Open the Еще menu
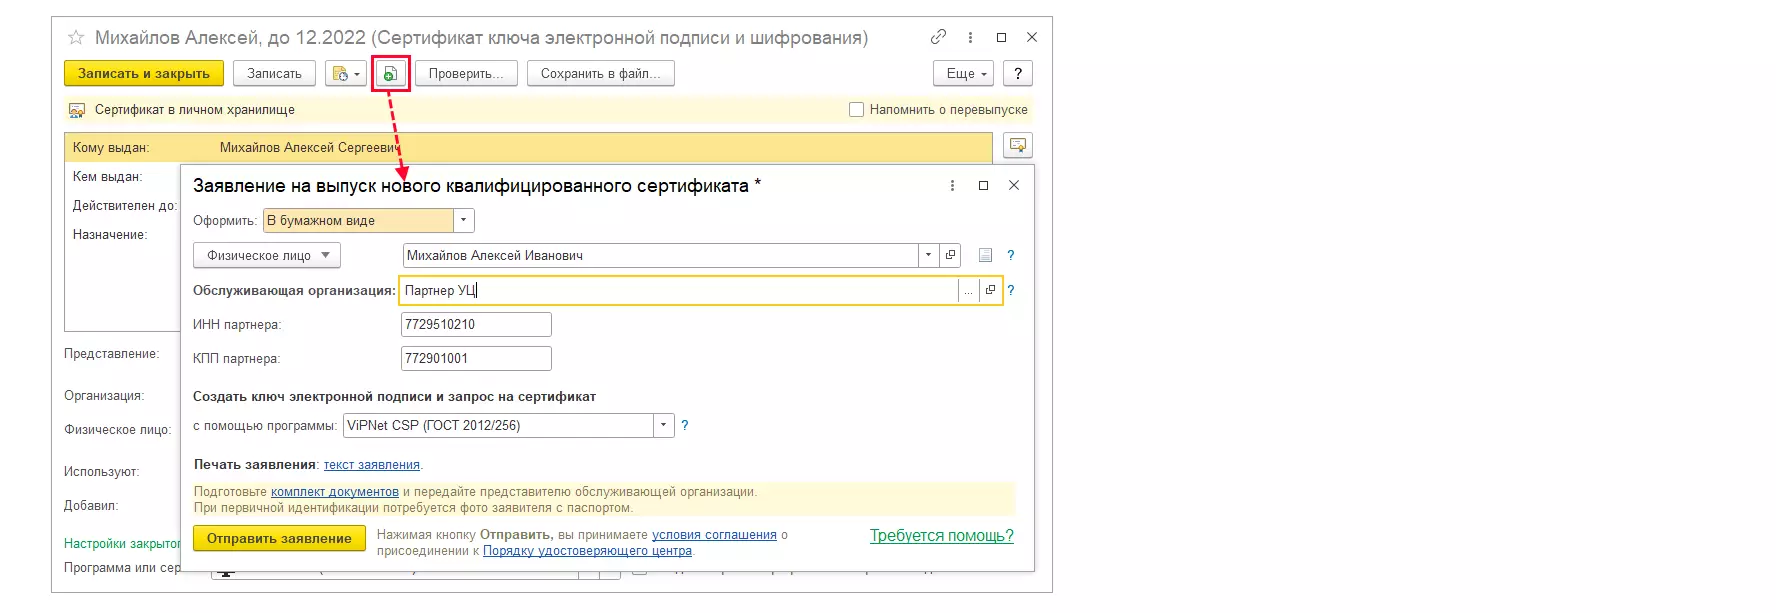Viewport: 1776px width, 613px height. pyautogui.click(x=967, y=74)
